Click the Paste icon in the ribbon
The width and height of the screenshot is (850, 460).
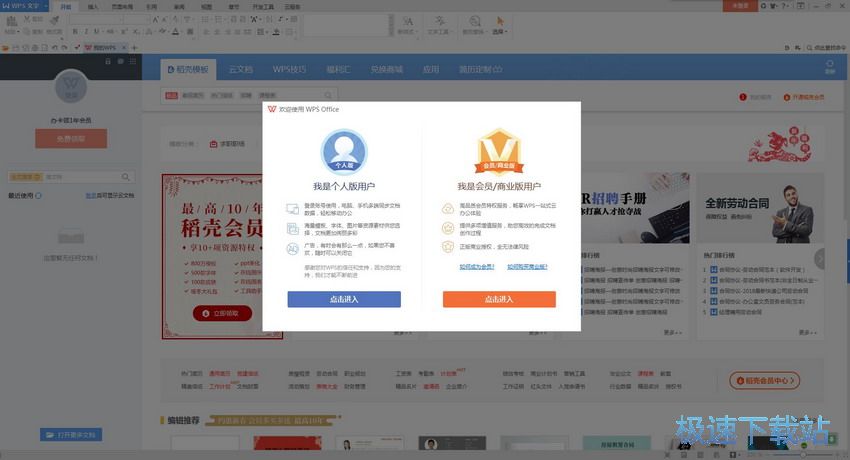[11, 21]
